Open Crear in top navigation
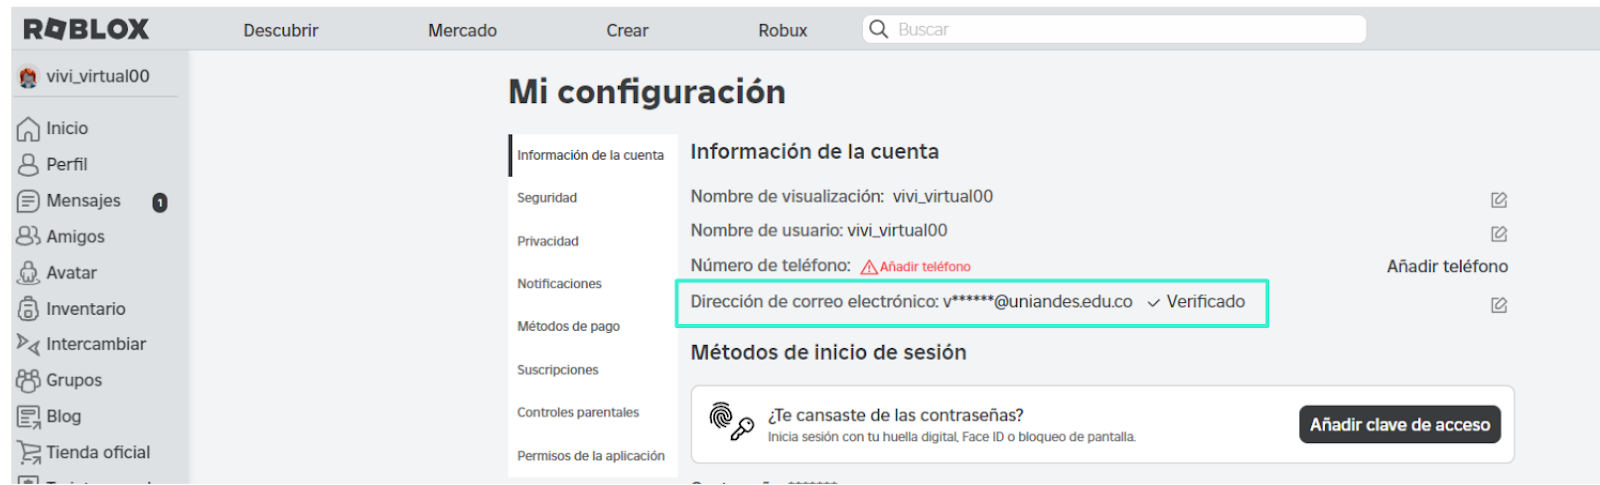The height and width of the screenshot is (485, 1600). pos(627,31)
